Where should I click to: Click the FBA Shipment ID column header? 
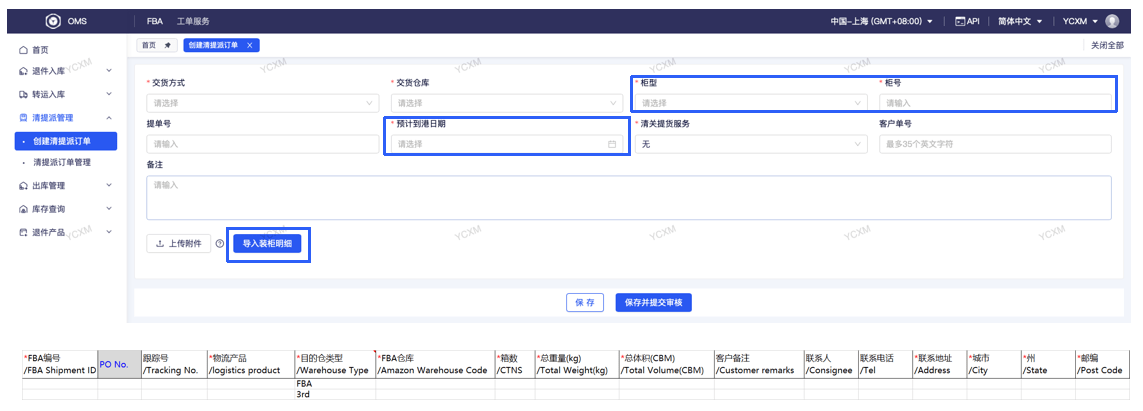tap(61, 364)
